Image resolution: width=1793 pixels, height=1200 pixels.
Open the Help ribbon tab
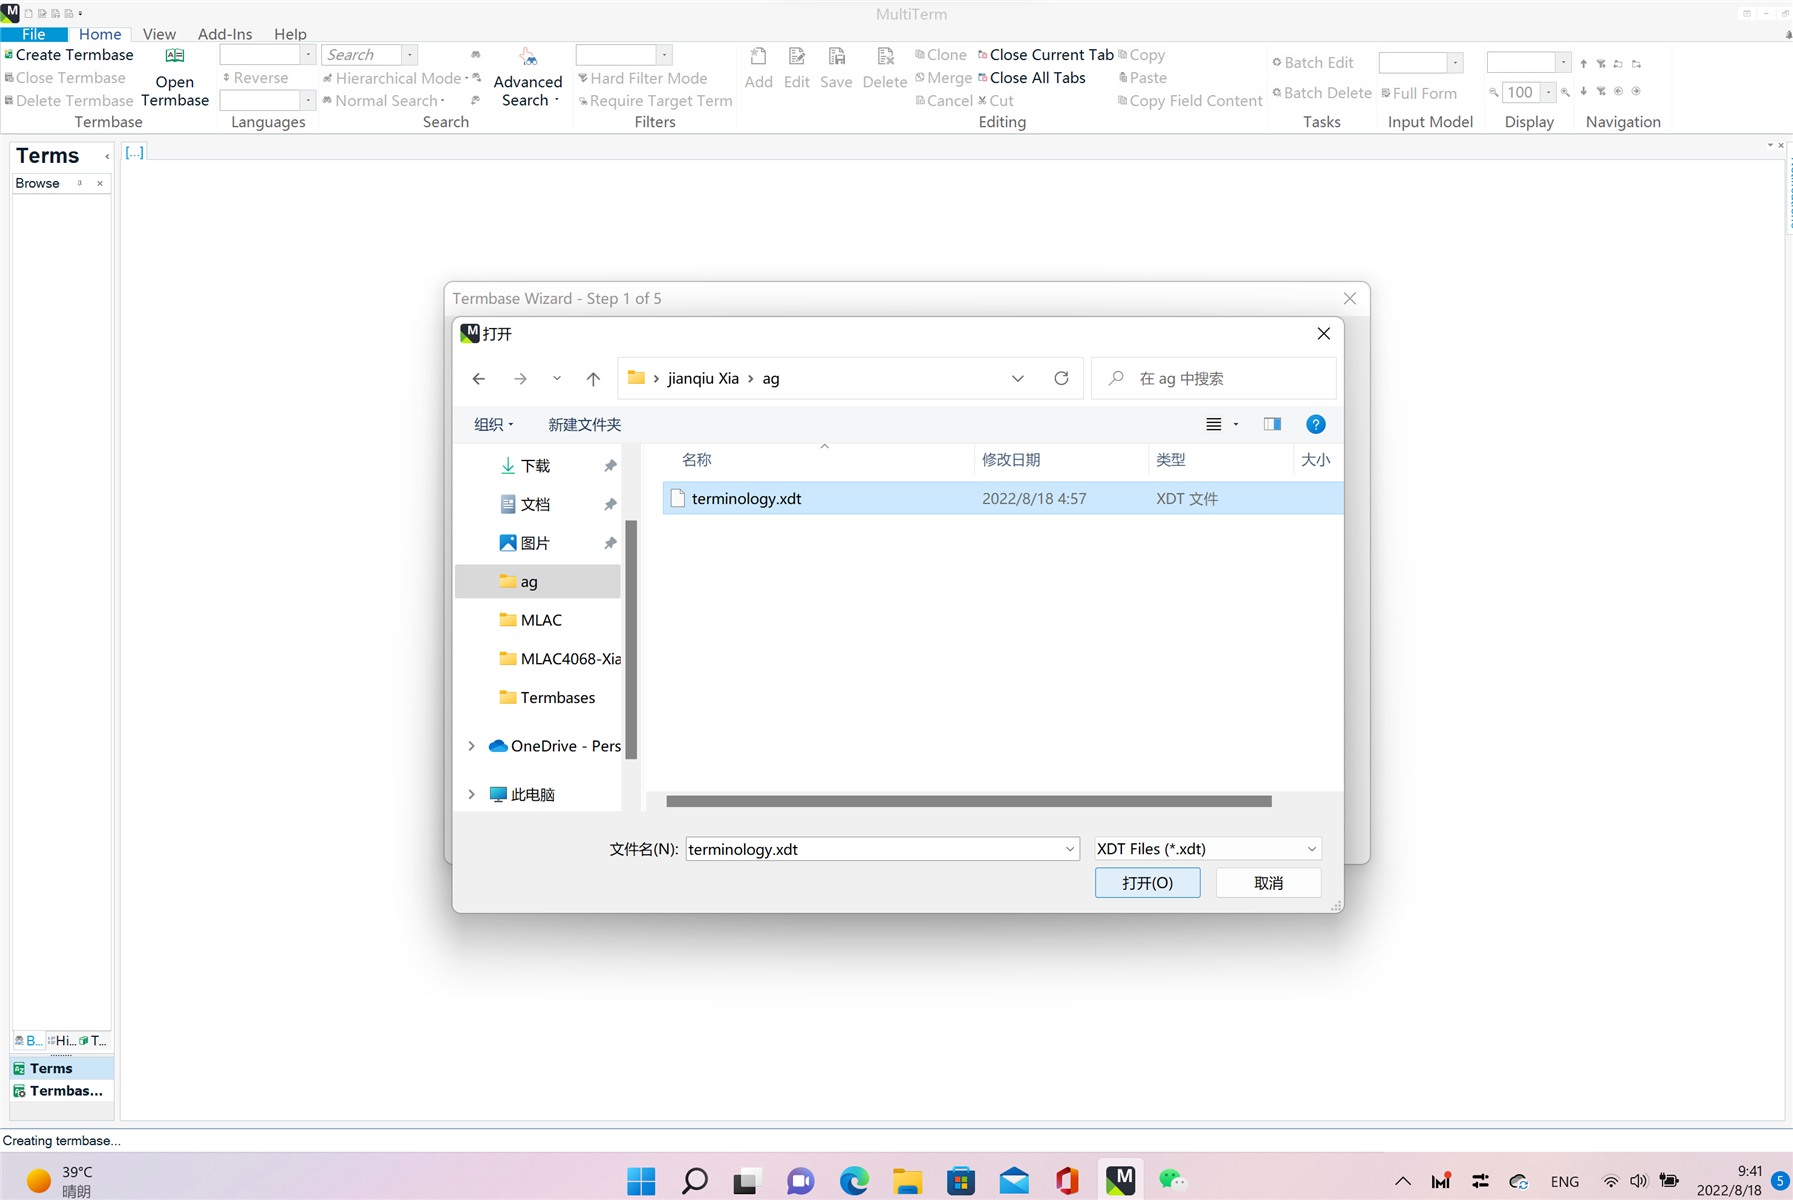[290, 34]
